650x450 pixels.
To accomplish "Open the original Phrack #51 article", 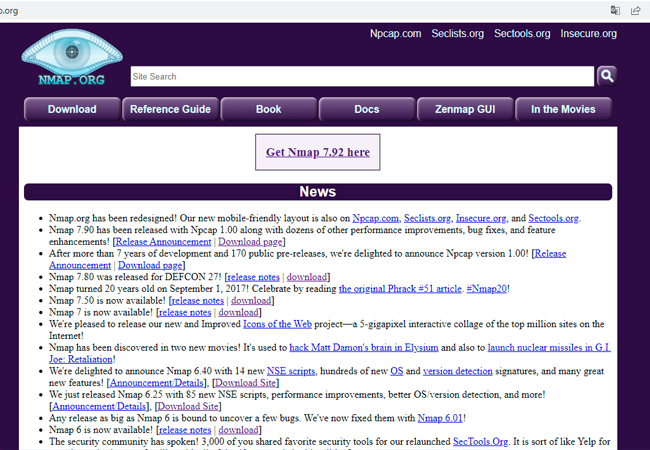I will (x=400, y=289).
